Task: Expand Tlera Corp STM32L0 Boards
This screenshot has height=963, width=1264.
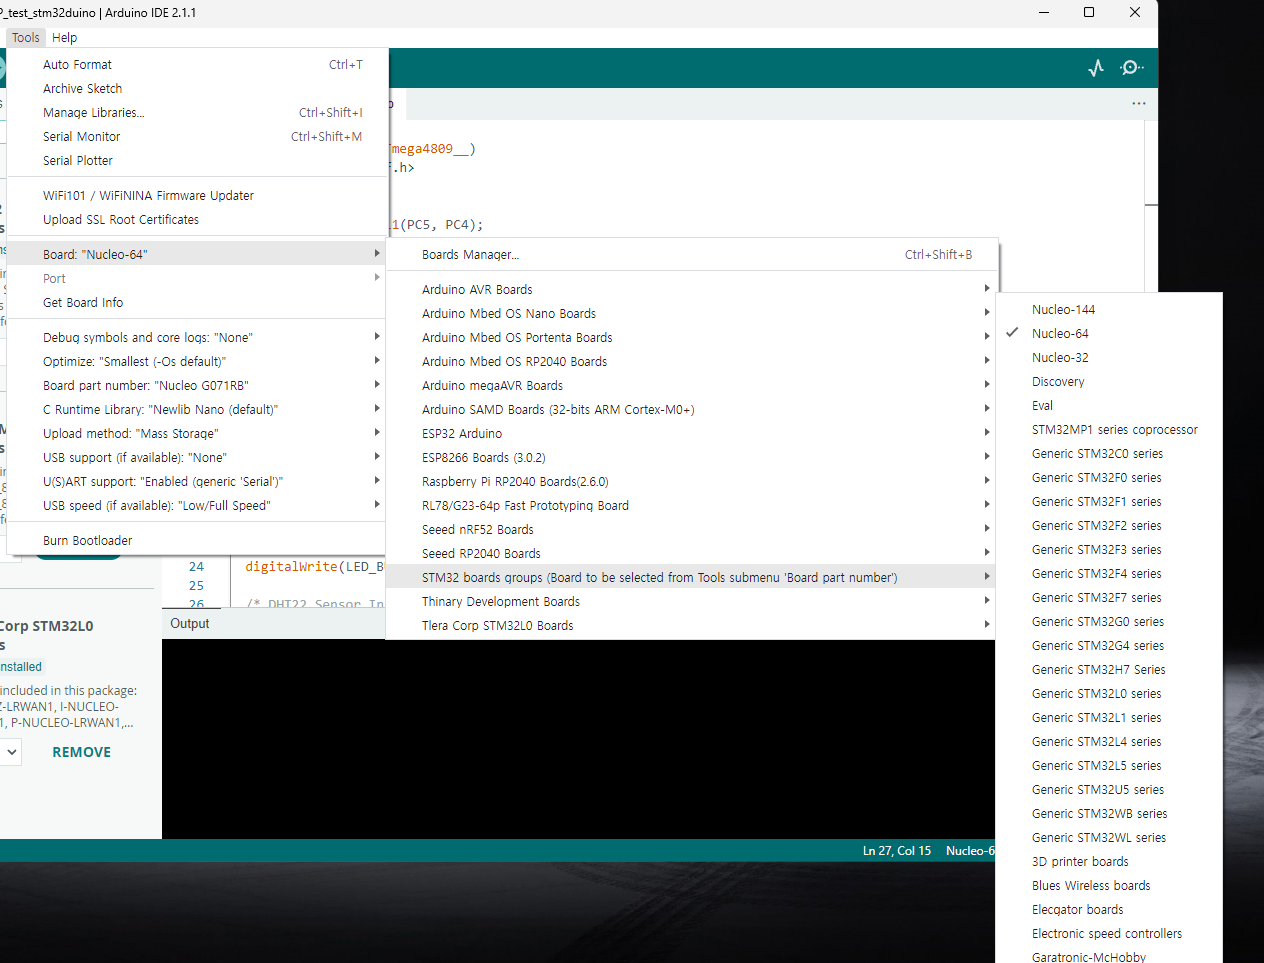Action: click(691, 626)
